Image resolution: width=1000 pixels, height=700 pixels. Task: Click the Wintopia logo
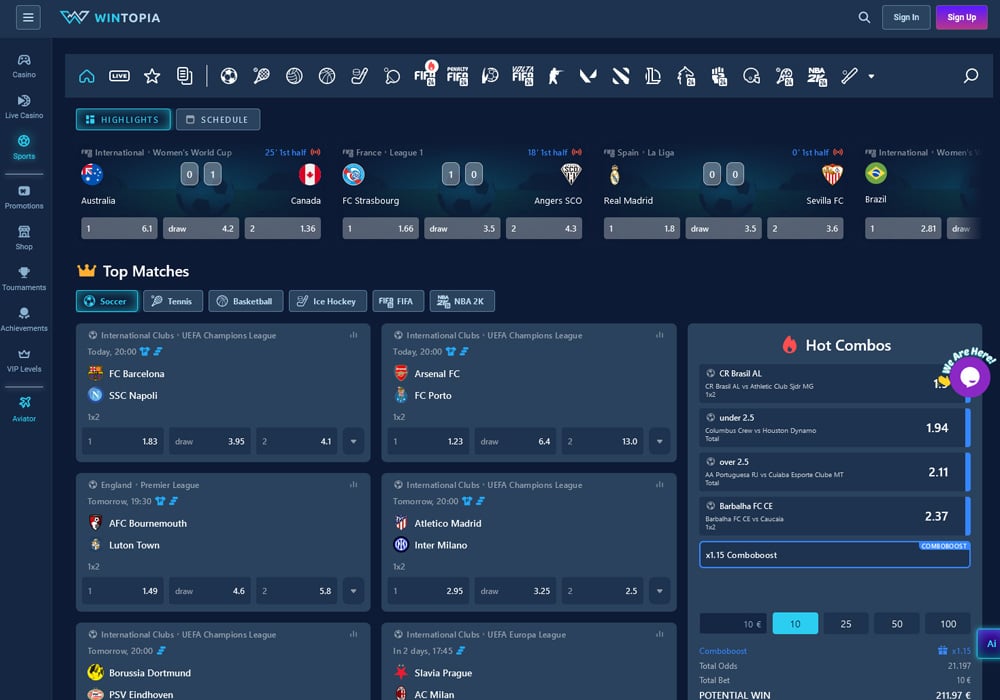tap(110, 17)
